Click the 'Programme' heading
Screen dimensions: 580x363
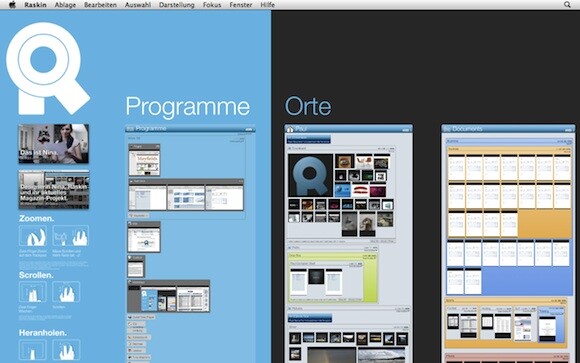point(188,107)
